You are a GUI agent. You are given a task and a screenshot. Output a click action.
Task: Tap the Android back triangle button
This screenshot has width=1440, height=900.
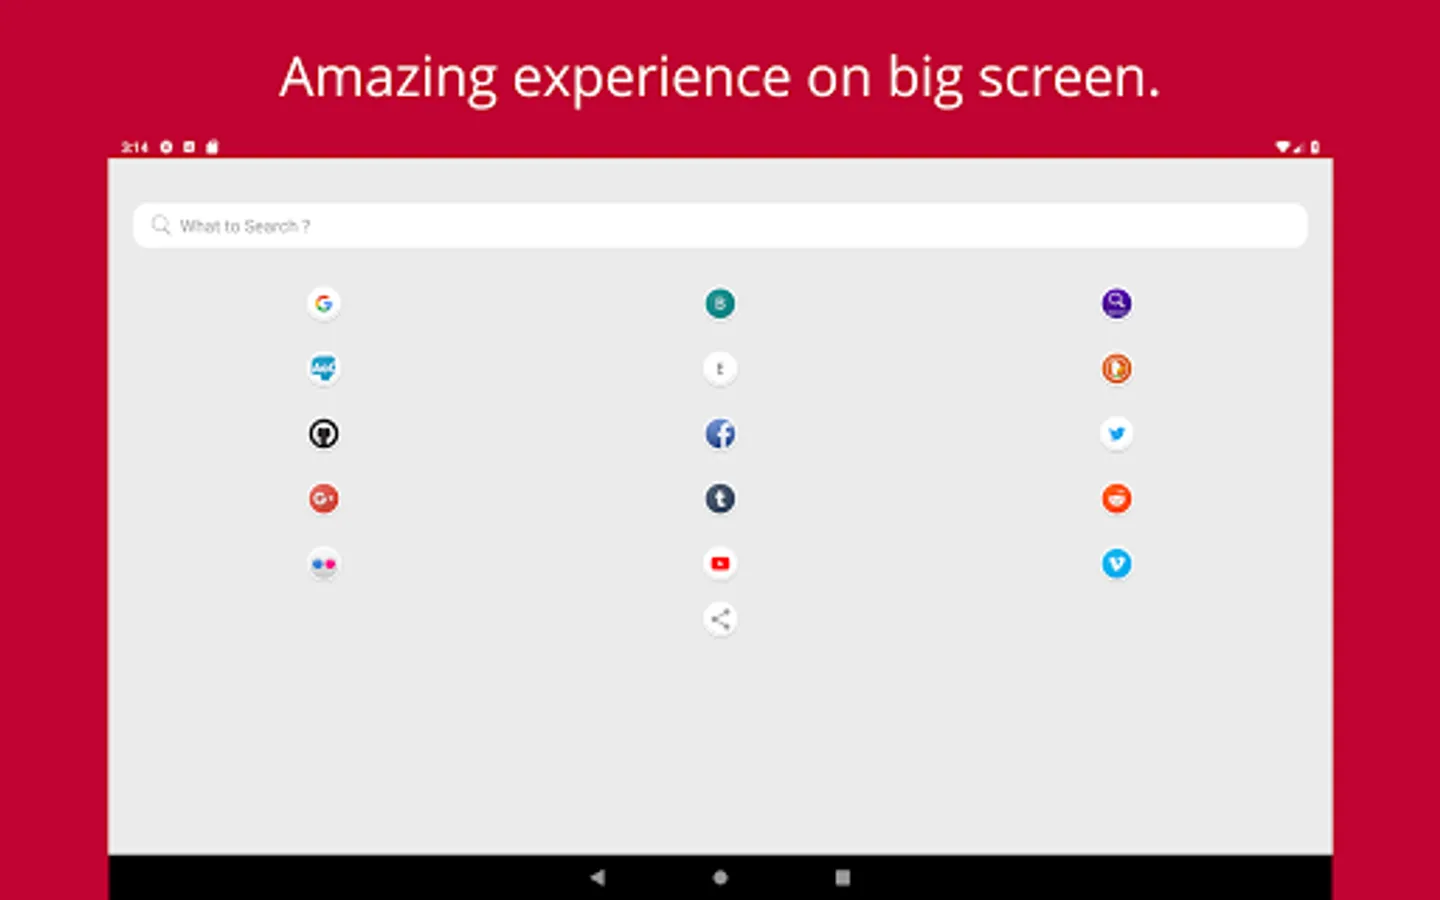coord(598,877)
